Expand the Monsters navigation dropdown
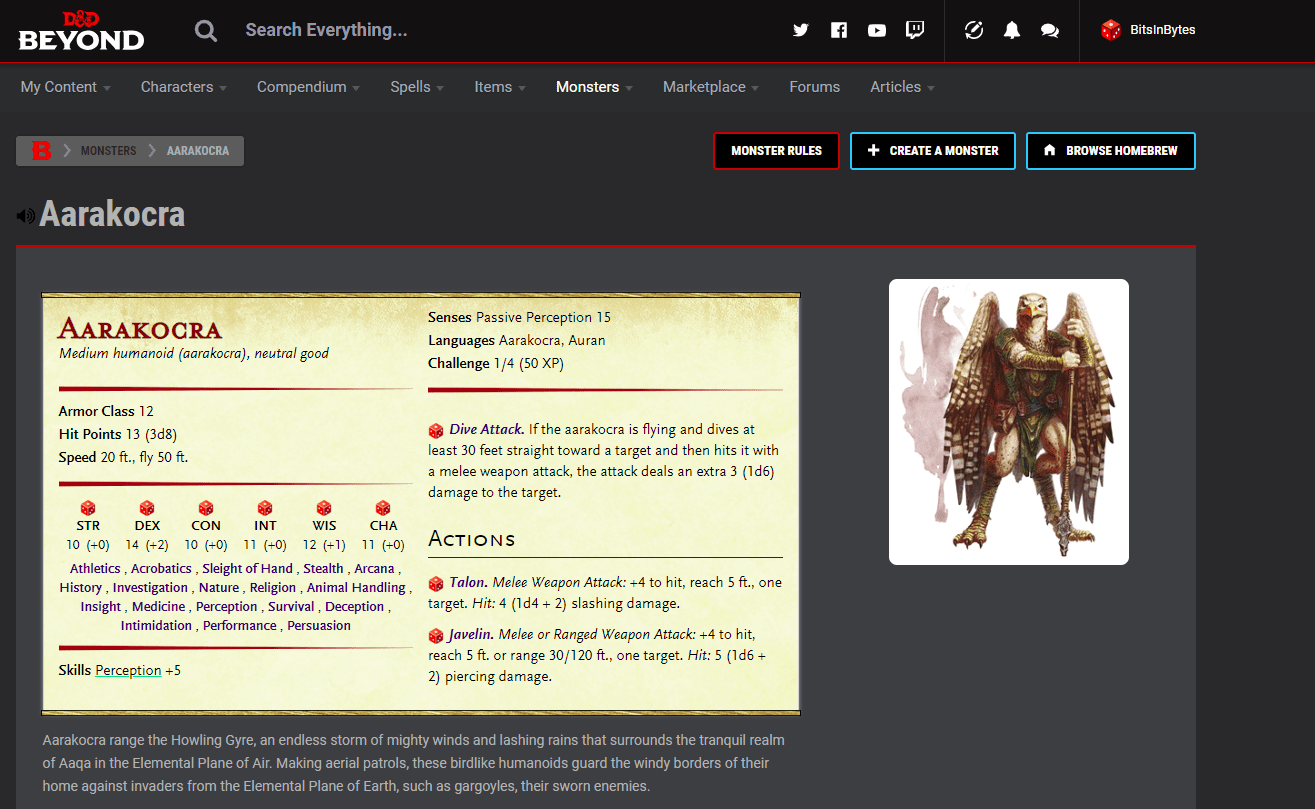The height and width of the screenshot is (809, 1315). pos(593,87)
